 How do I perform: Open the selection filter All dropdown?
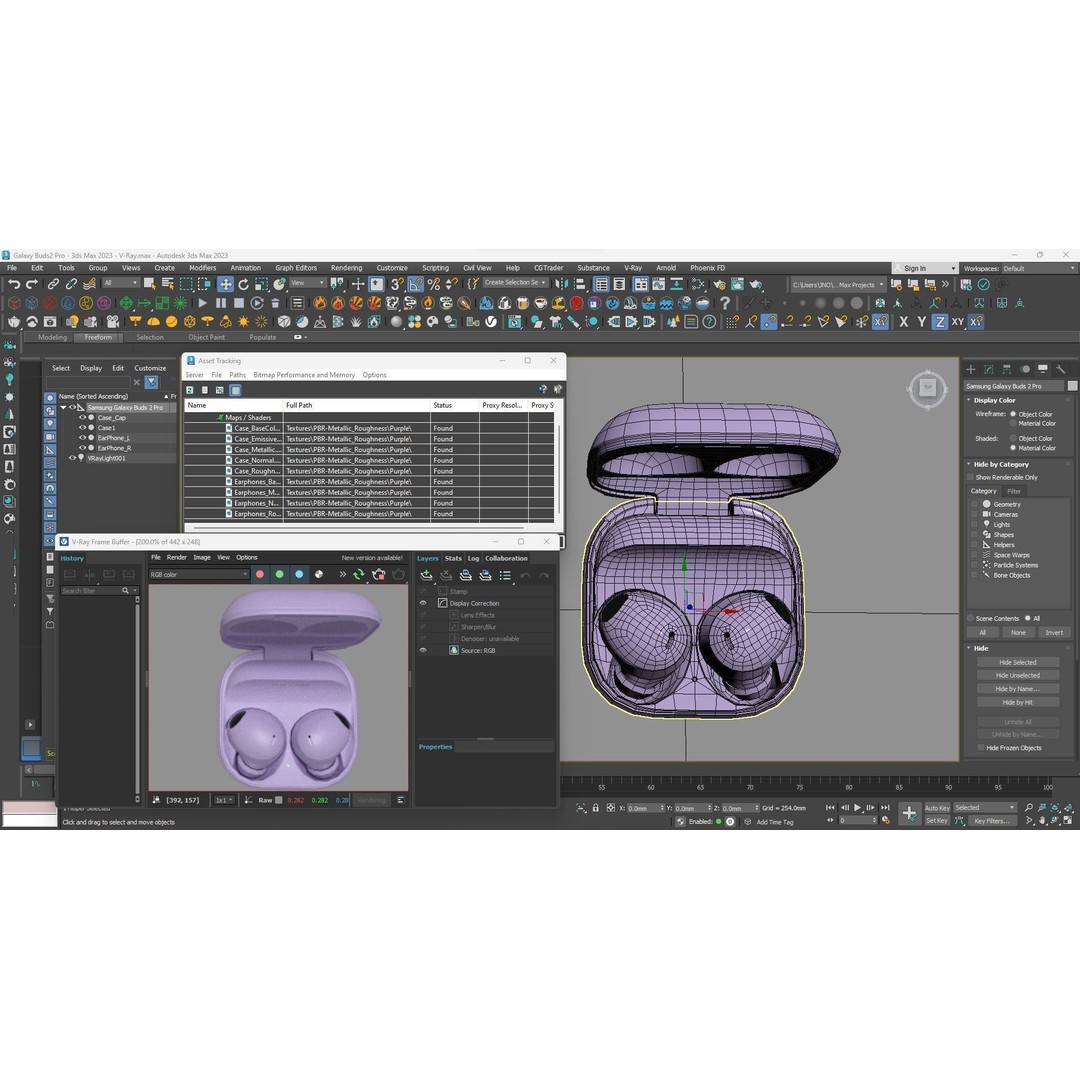click(x=121, y=283)
